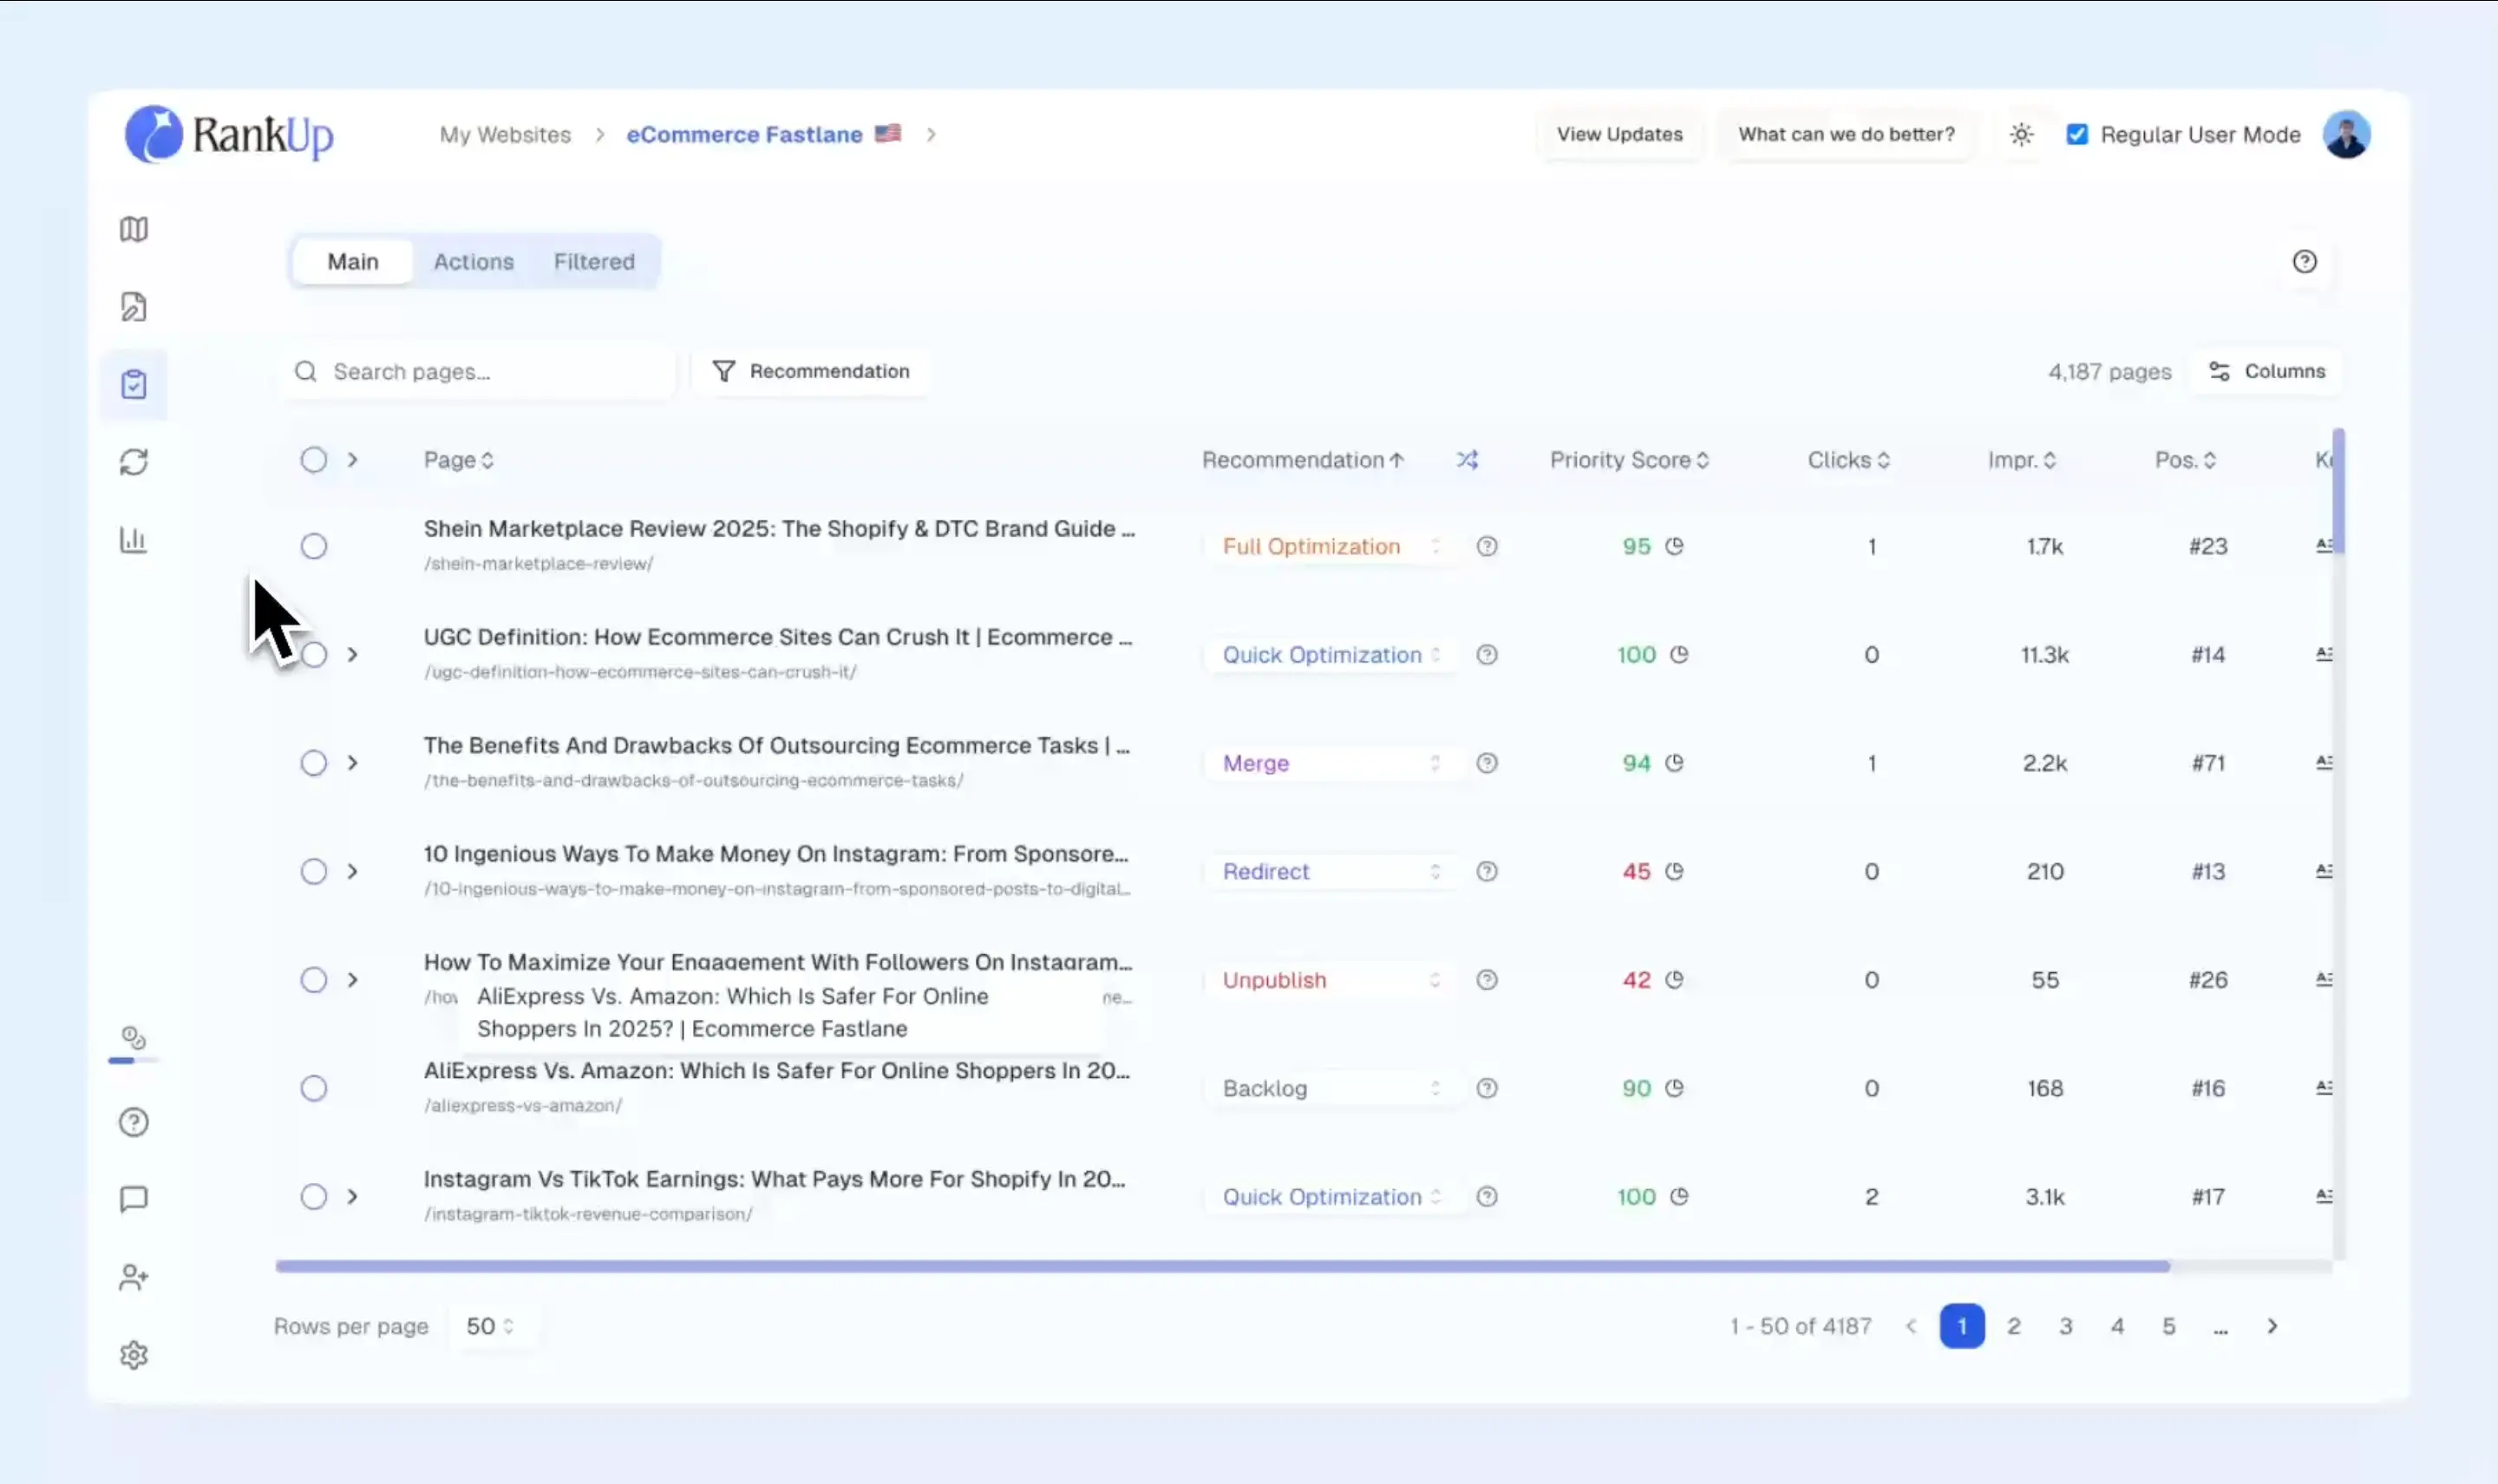The image size is (2498, 1484).
Task: Click help icon next to Merge recommendation
Action: 1487,763
